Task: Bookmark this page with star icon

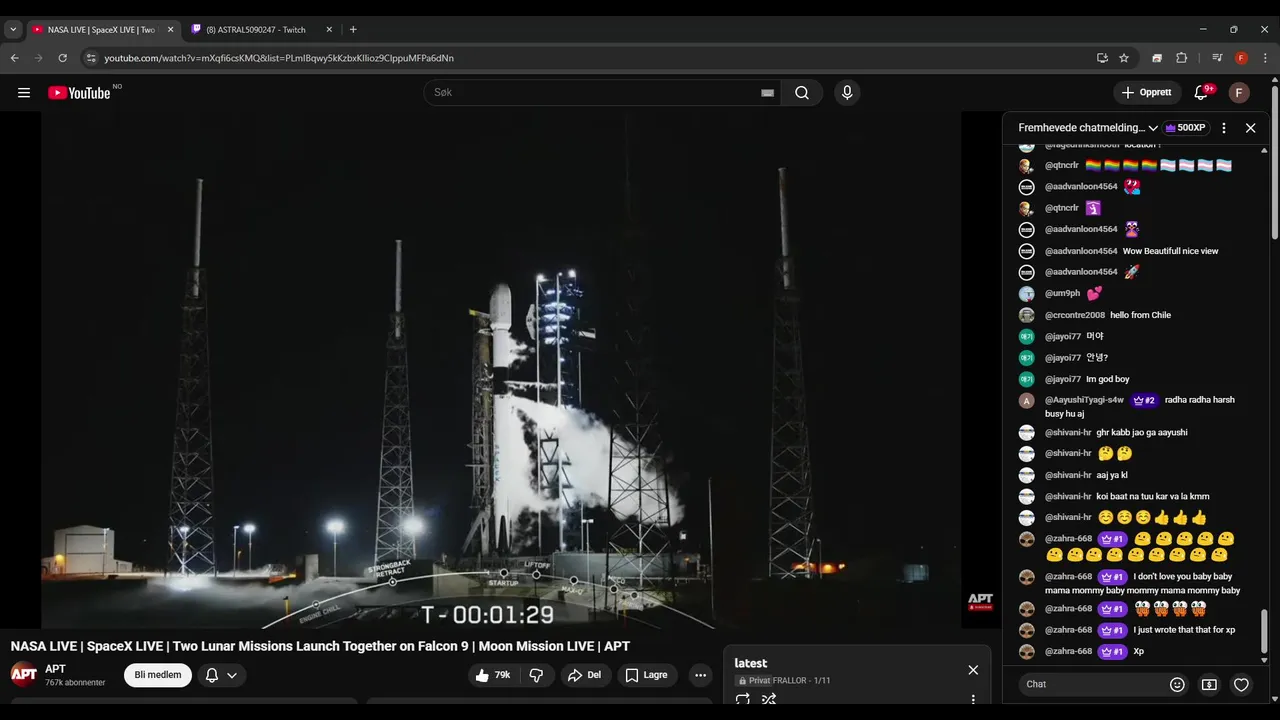Action: point(1124,58)
